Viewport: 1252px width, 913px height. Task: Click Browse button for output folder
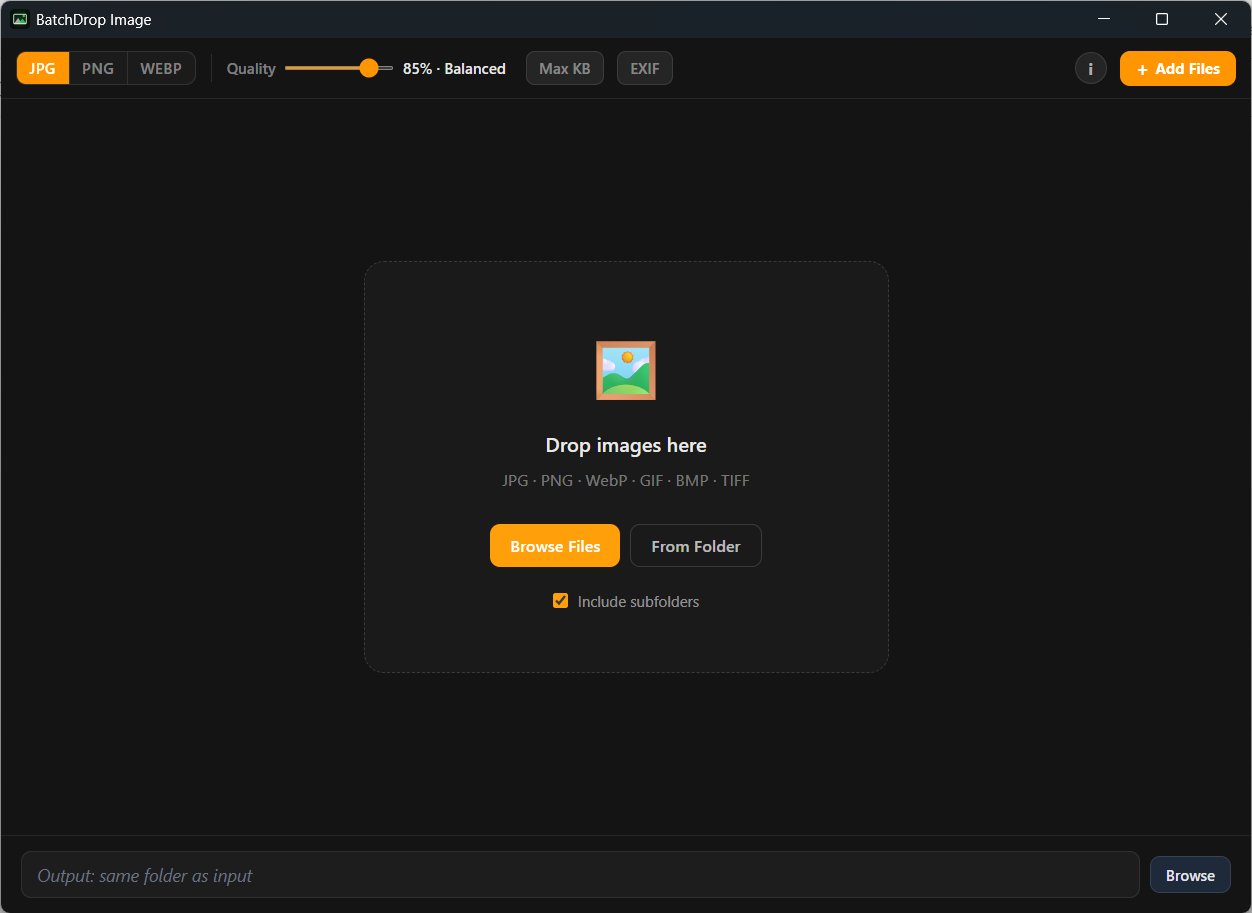1190,875
